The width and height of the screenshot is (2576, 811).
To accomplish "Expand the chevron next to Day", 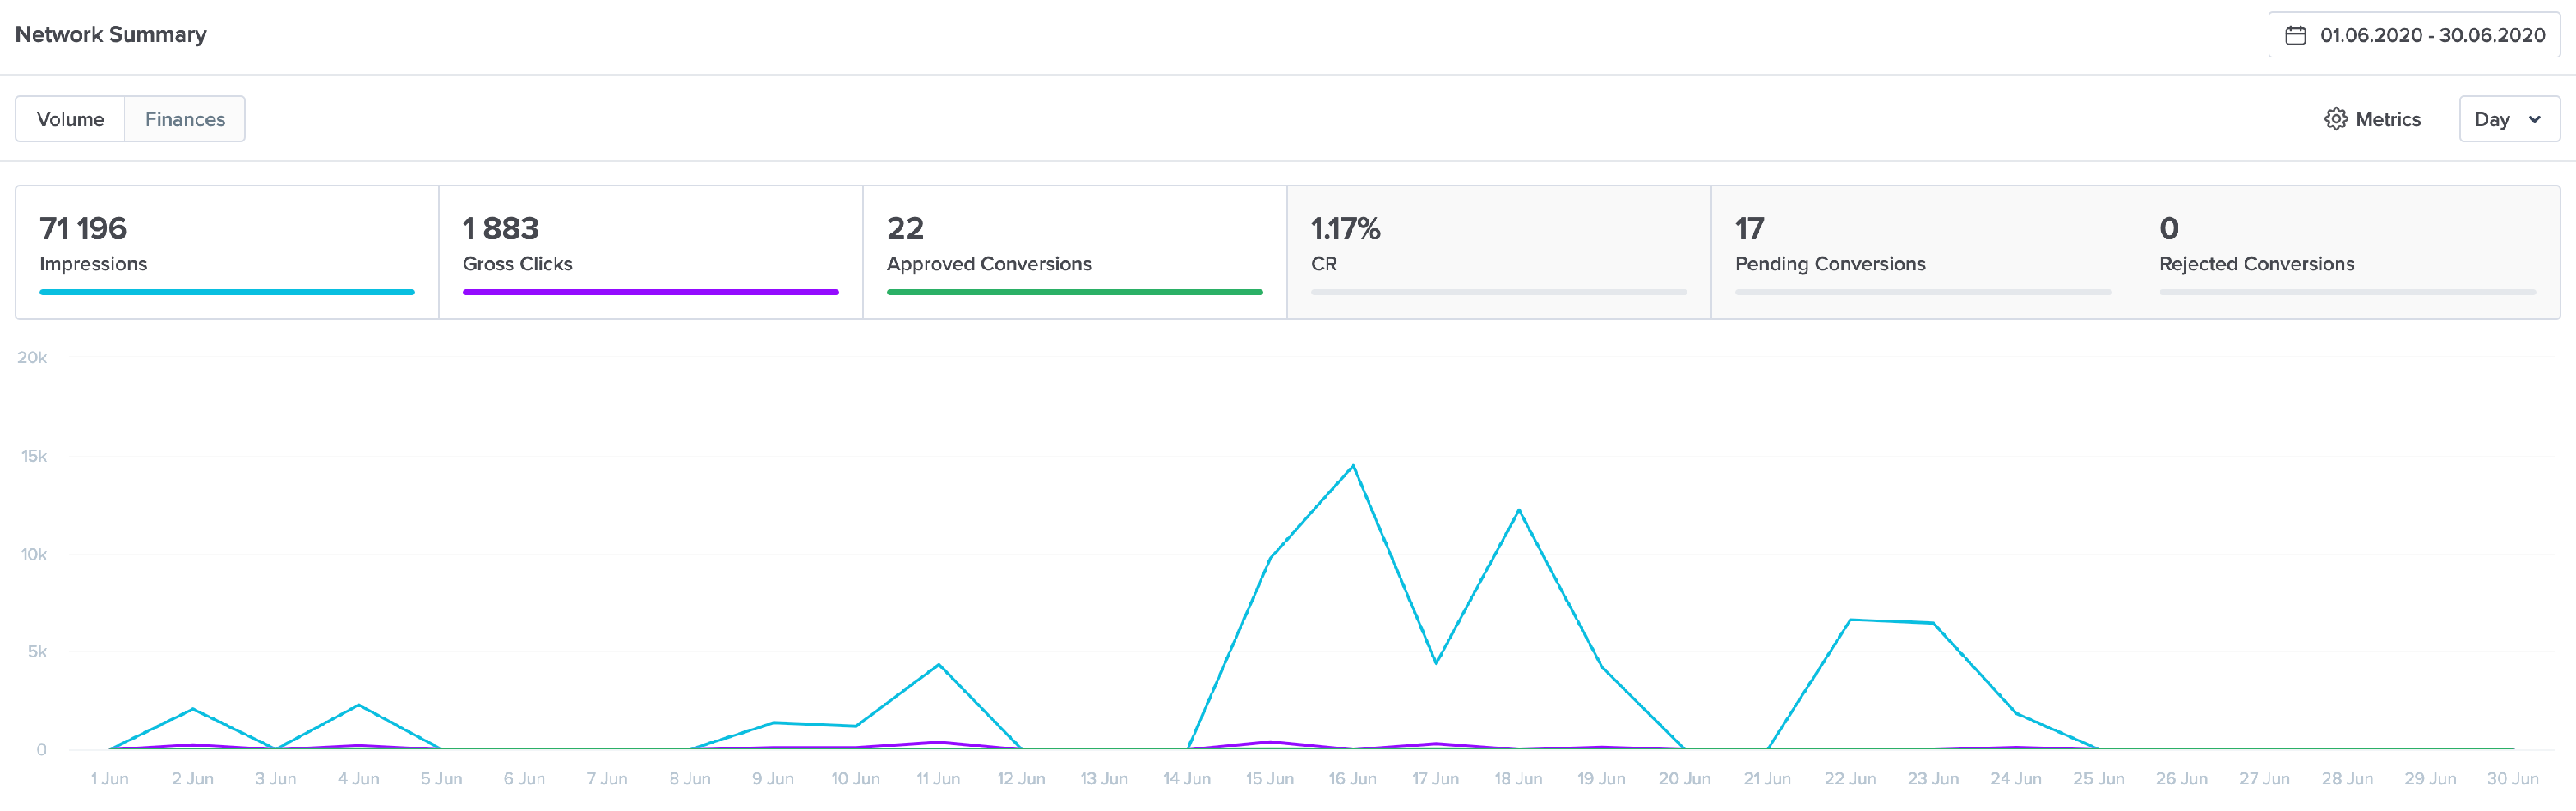I will point(2534,119).
